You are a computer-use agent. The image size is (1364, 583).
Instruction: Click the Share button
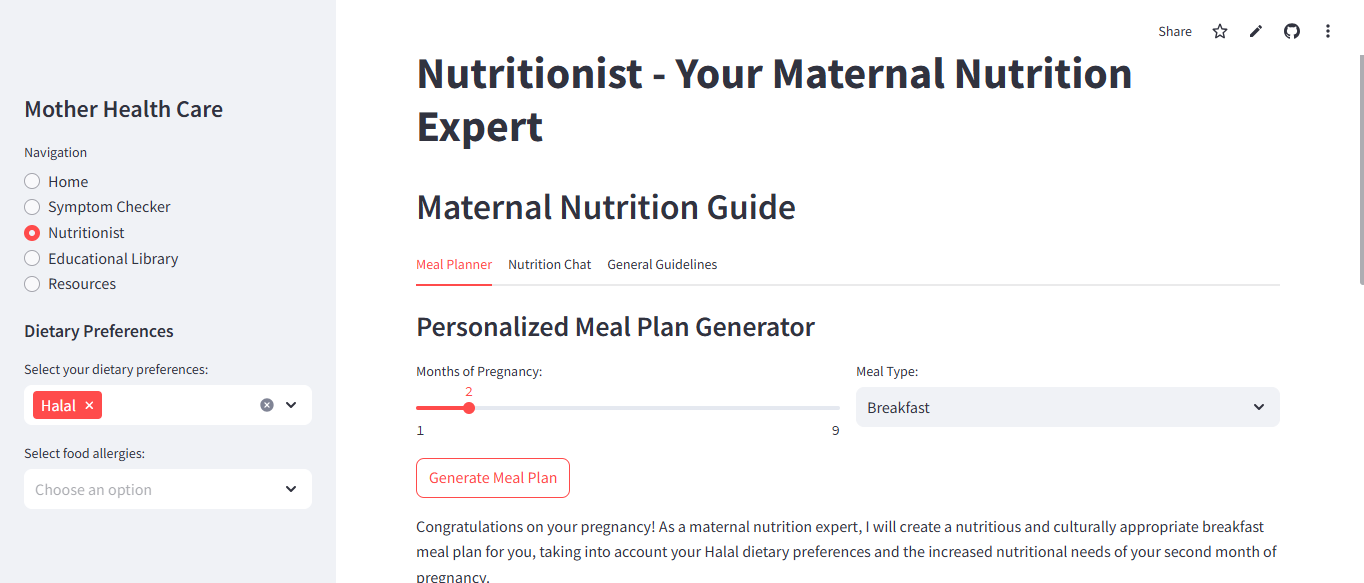tap(1175, 31)
